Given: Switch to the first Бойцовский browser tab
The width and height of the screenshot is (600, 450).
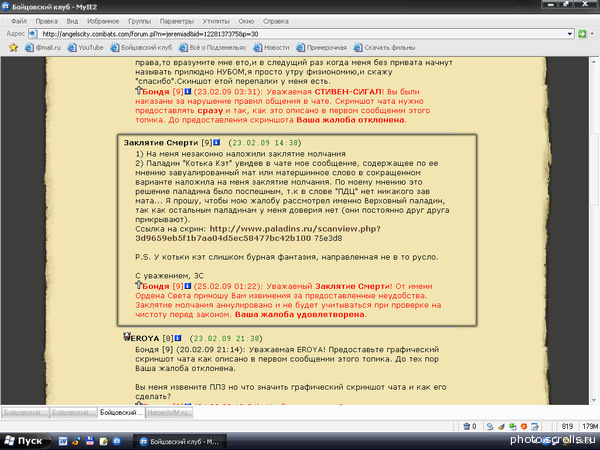Looking at the screenshot, I should point(25,411).
